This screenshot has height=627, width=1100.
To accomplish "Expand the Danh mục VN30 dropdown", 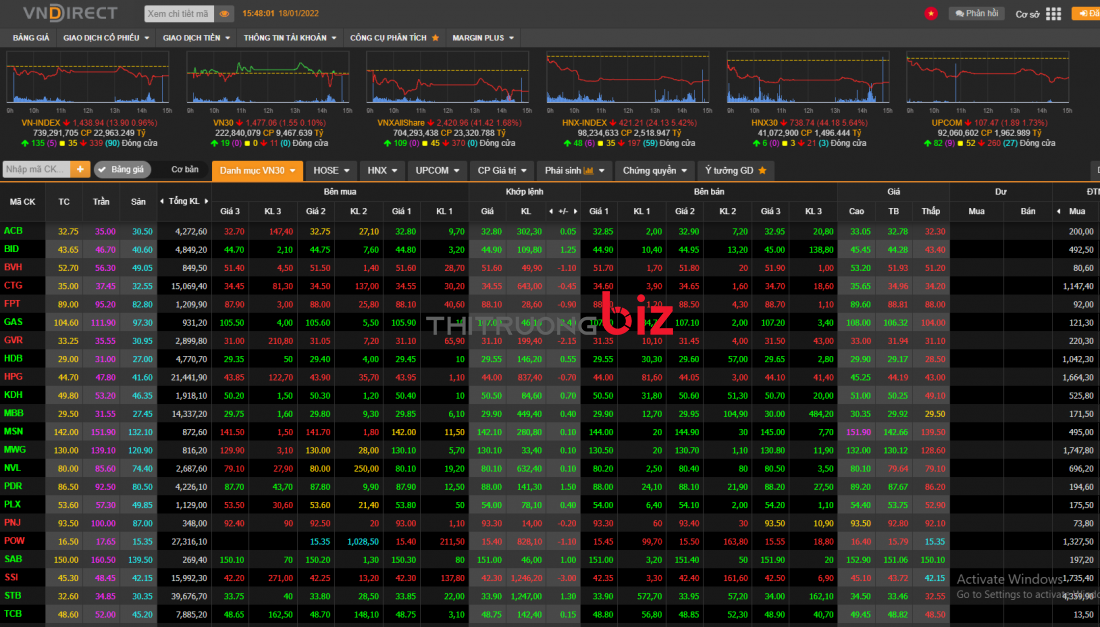I will coord(257,171).
